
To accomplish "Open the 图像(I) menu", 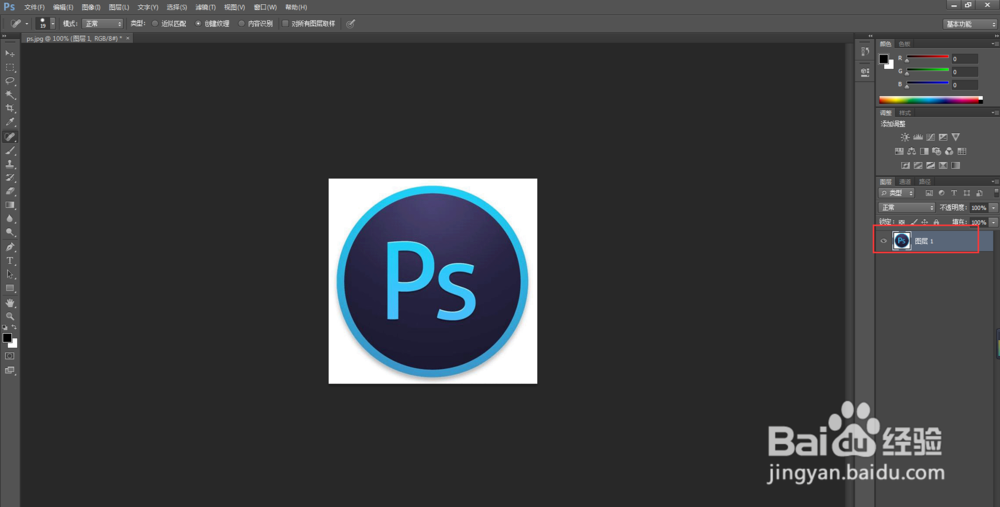I will point(91,7).
